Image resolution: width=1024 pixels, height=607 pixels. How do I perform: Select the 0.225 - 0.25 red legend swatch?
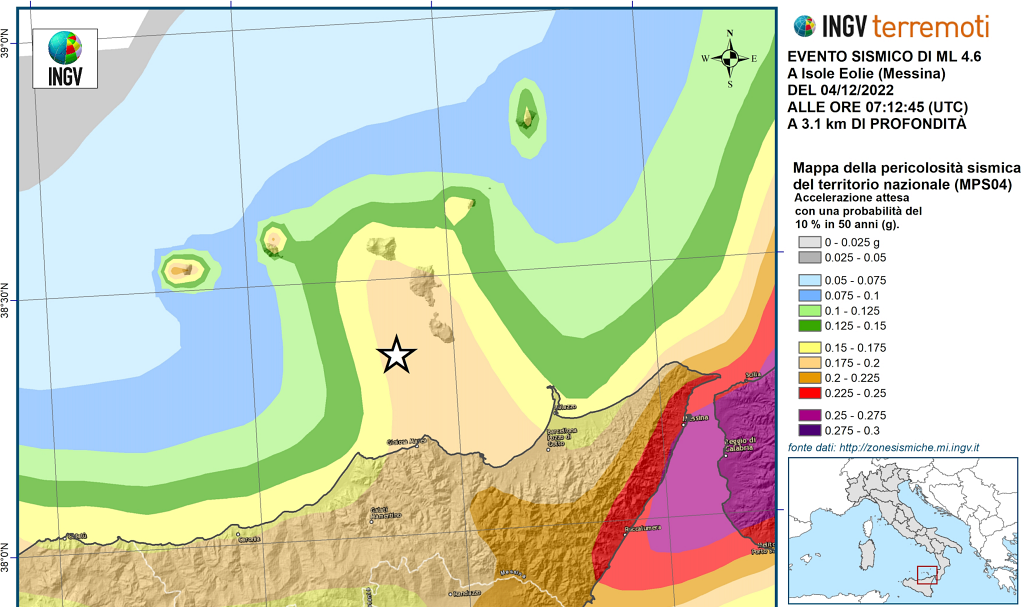click(x=807, y=392)
